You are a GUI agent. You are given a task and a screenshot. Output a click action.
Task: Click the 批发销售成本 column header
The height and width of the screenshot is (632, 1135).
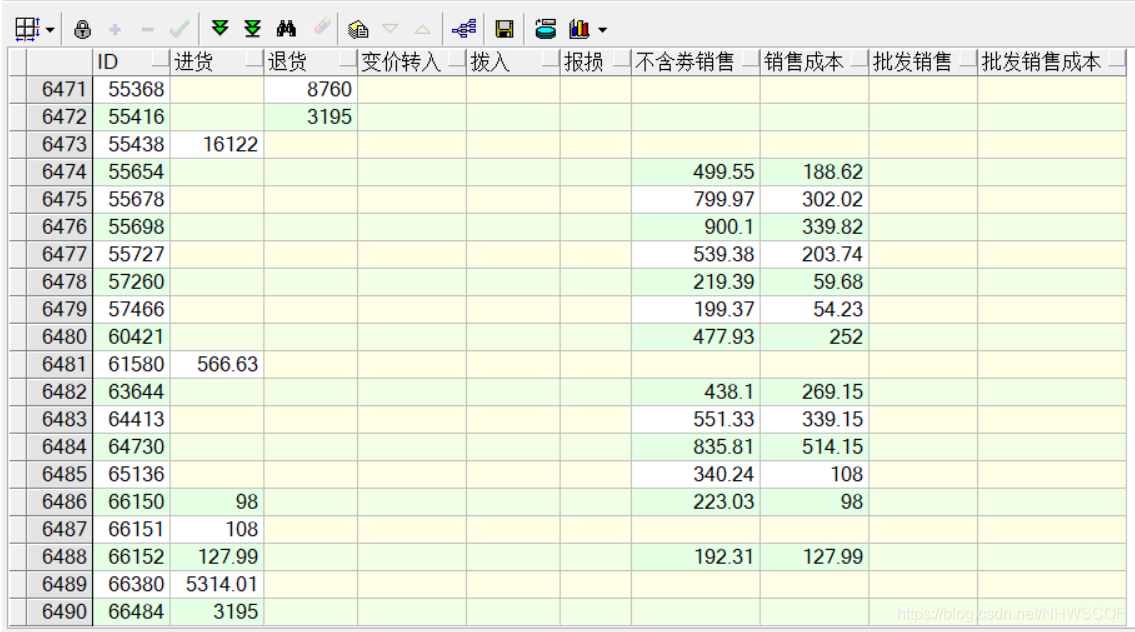coord(1052,62)
